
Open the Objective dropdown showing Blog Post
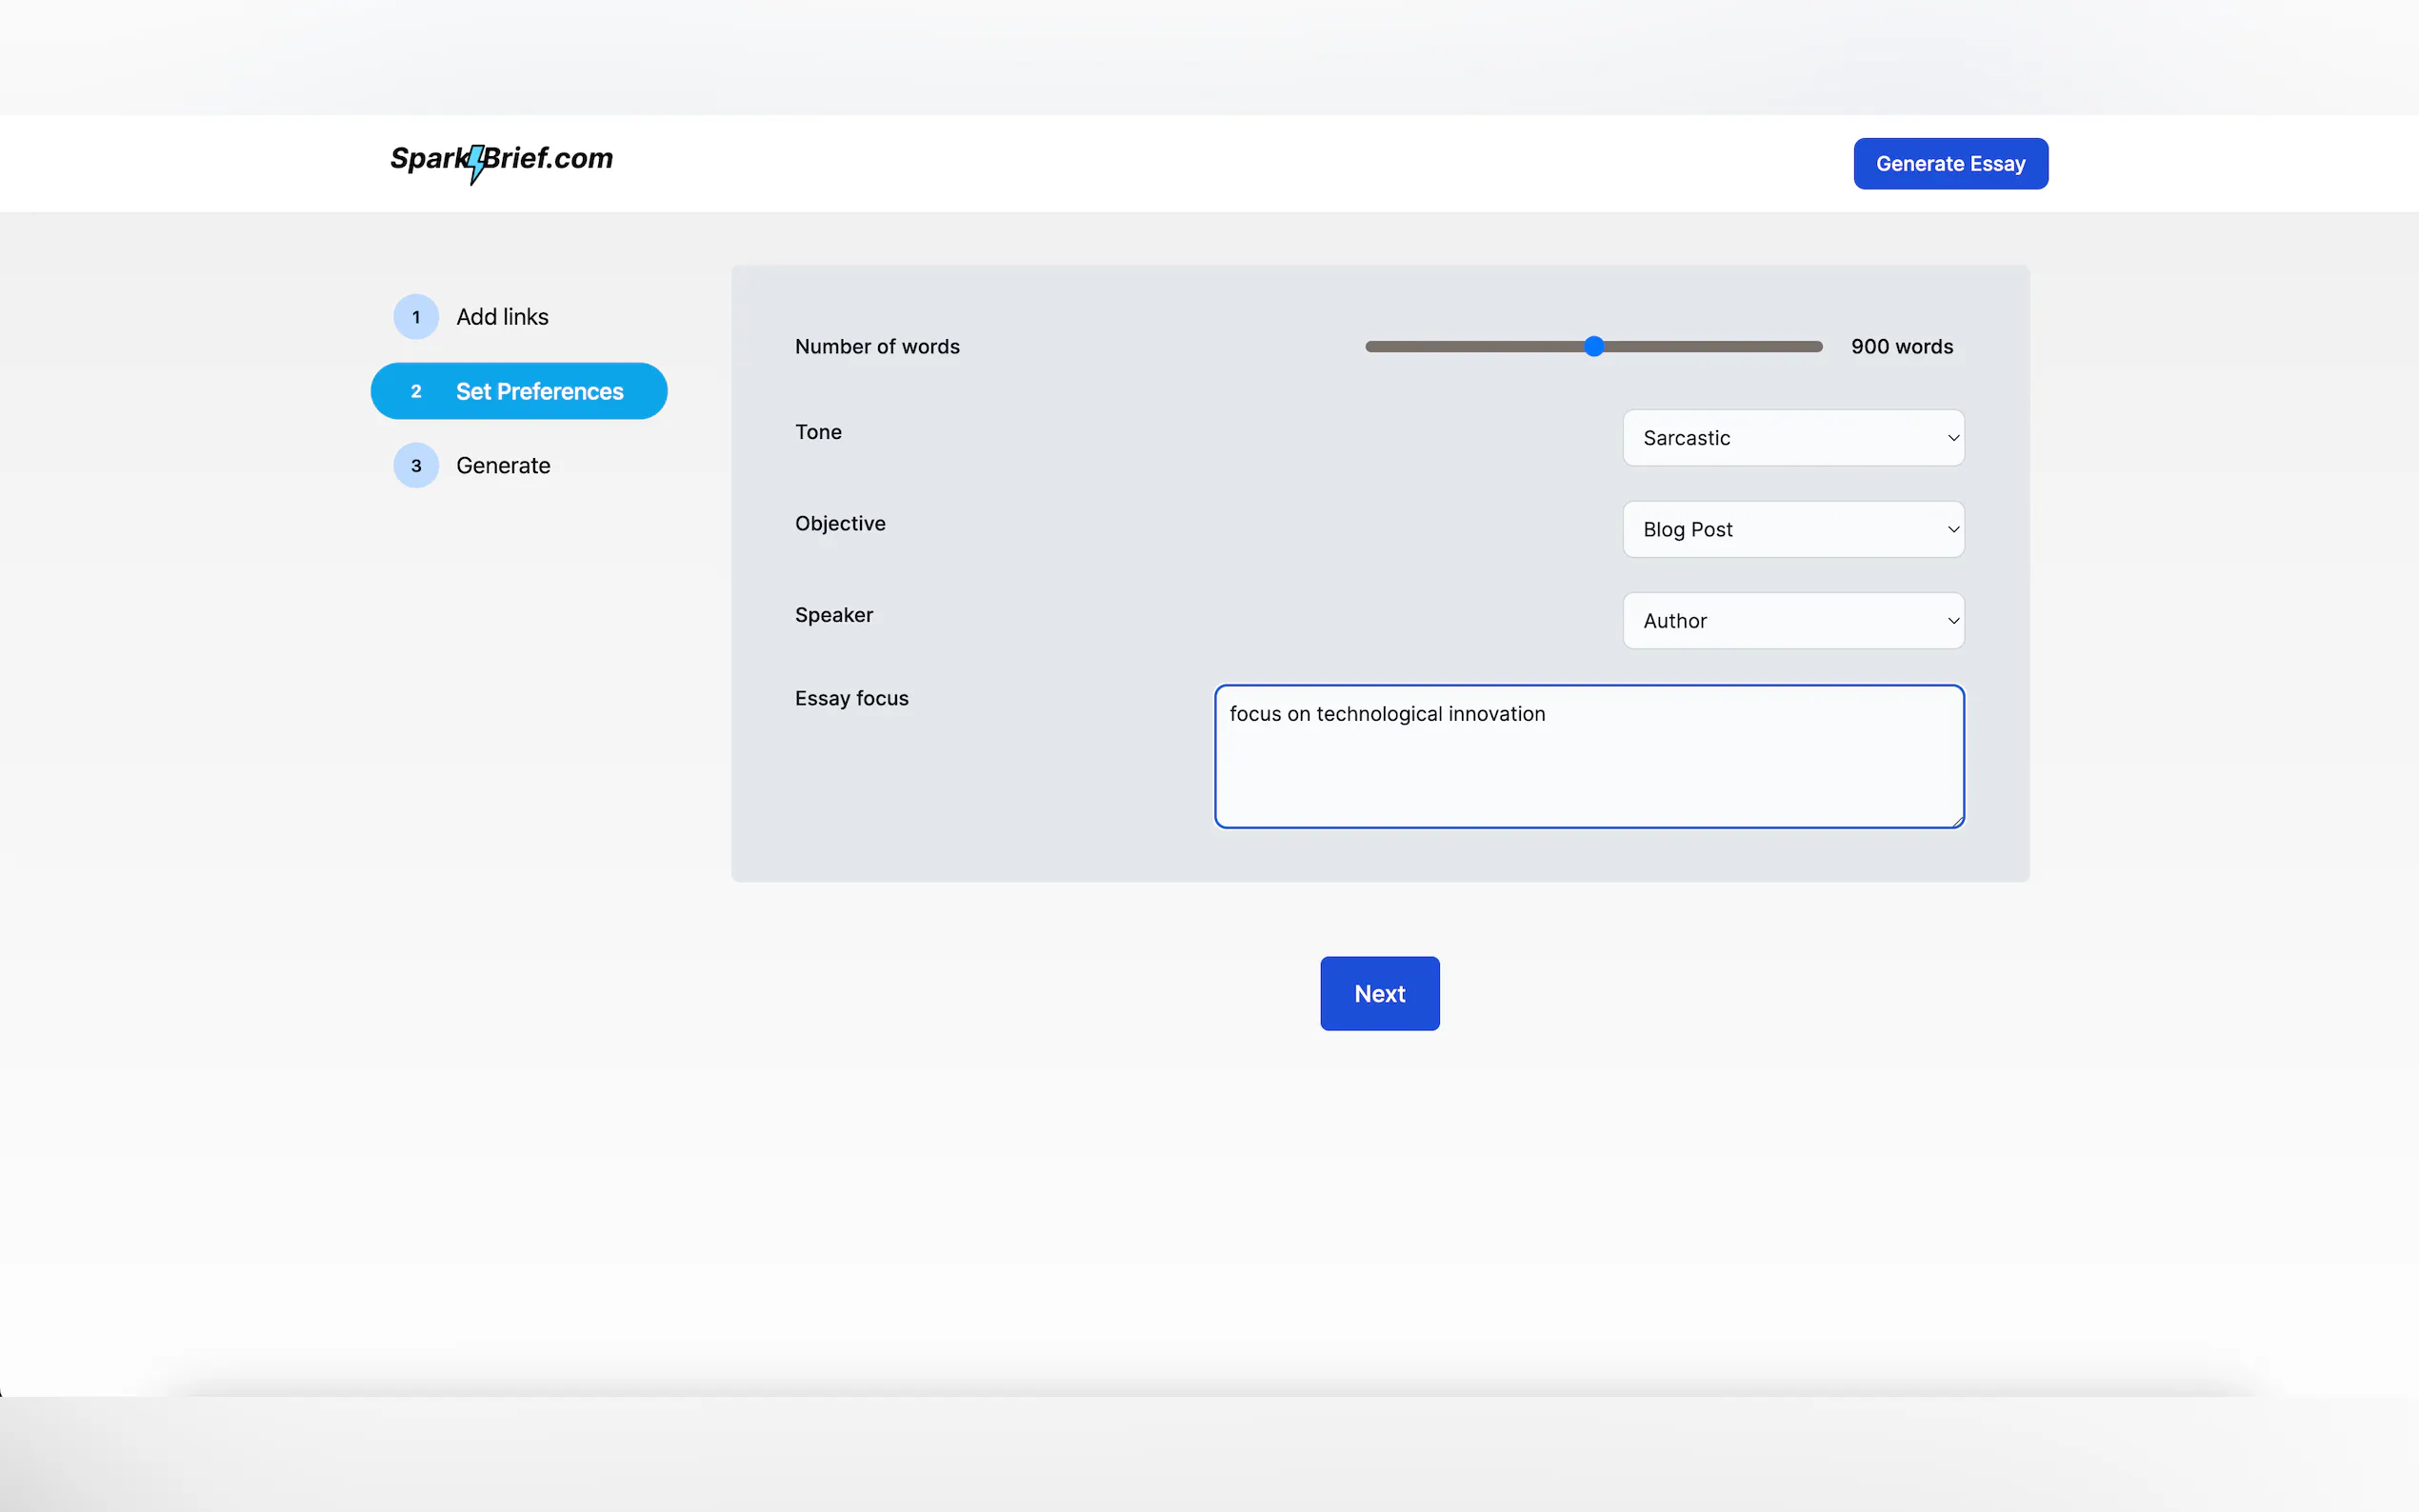(1791, 530)
